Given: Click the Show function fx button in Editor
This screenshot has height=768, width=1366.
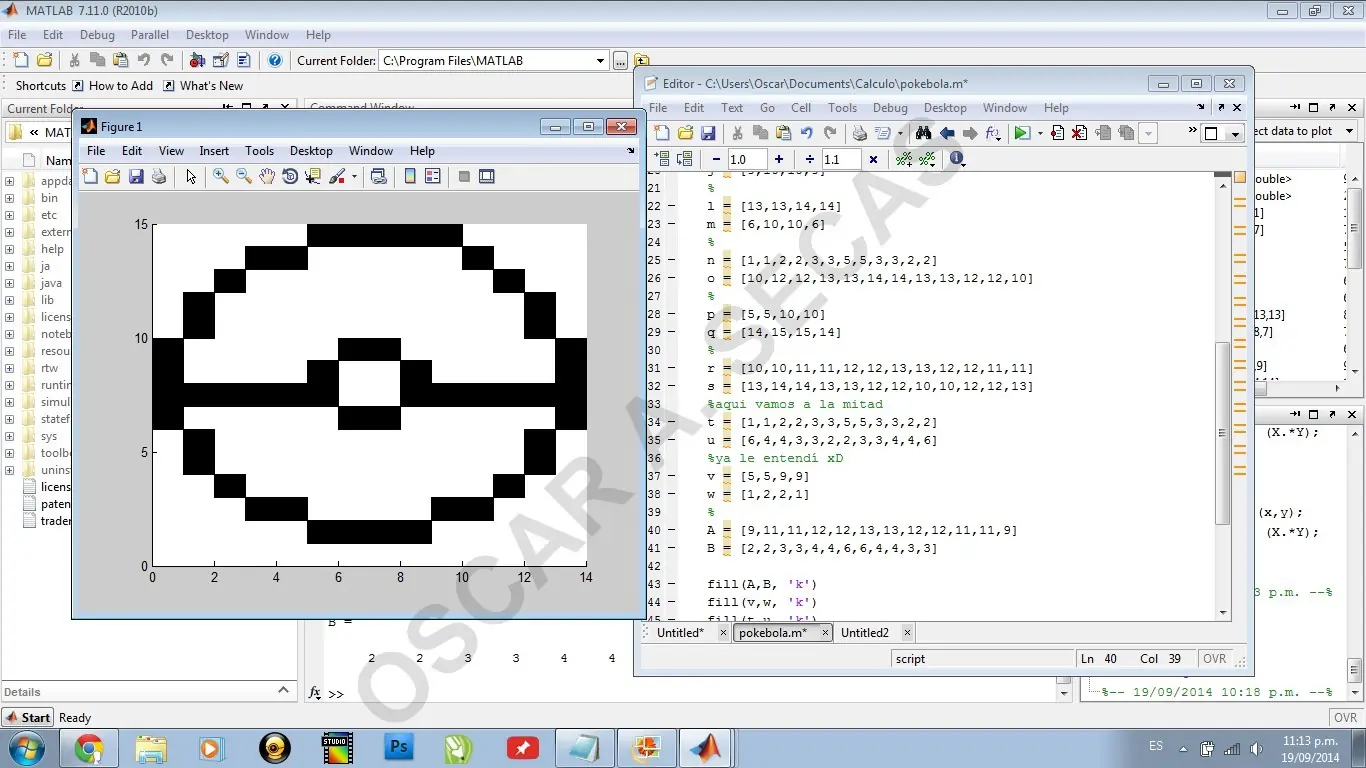Looking at the screenshot, I should pos(992,133).
